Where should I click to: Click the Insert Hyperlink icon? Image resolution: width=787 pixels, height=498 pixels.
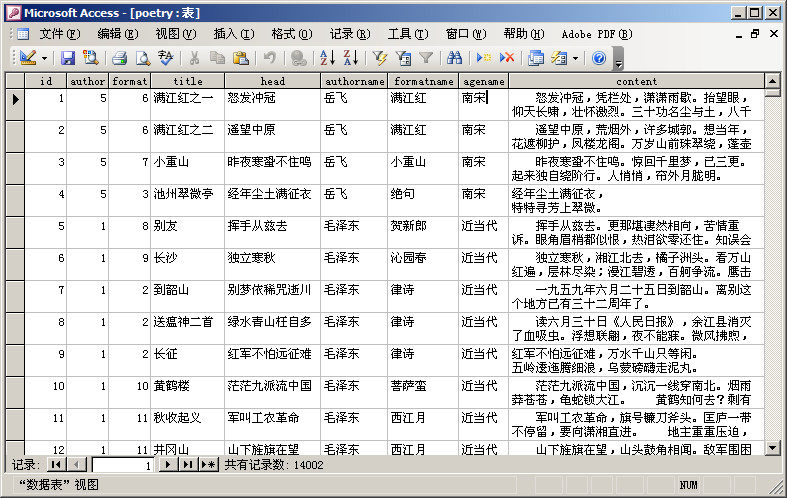299,58
